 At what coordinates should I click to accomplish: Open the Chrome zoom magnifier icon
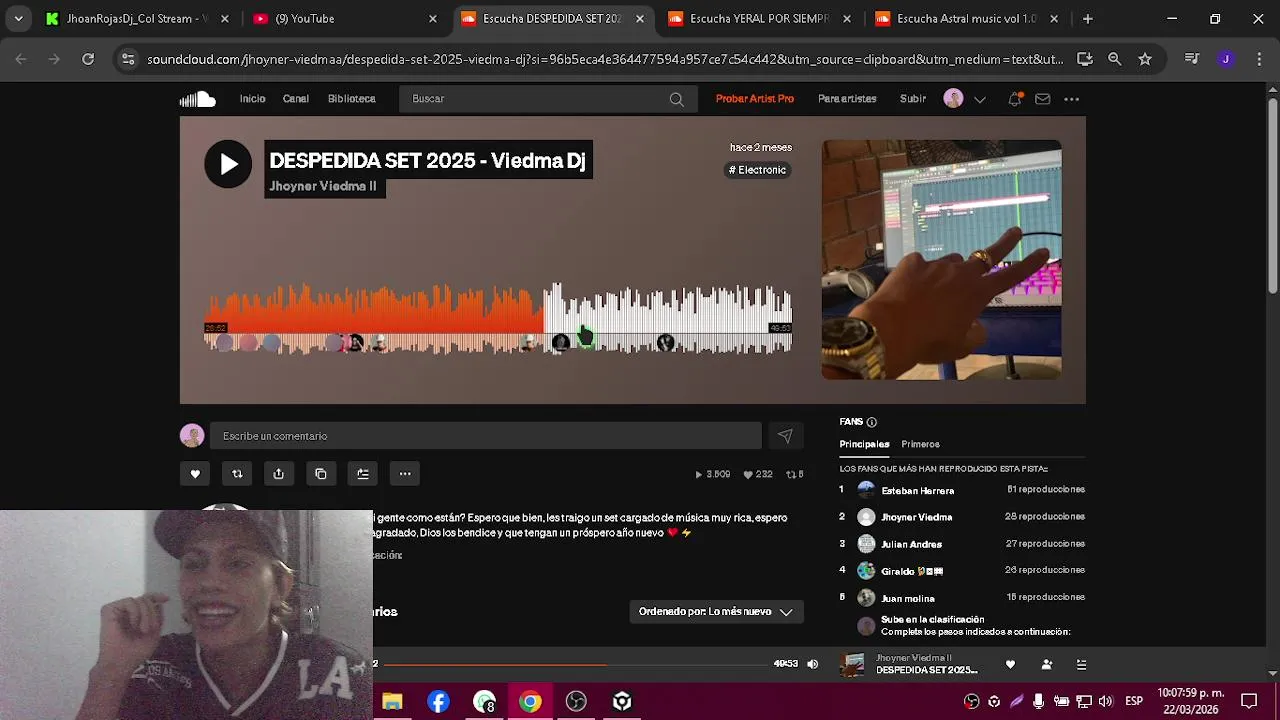[x=1114, y=59]
